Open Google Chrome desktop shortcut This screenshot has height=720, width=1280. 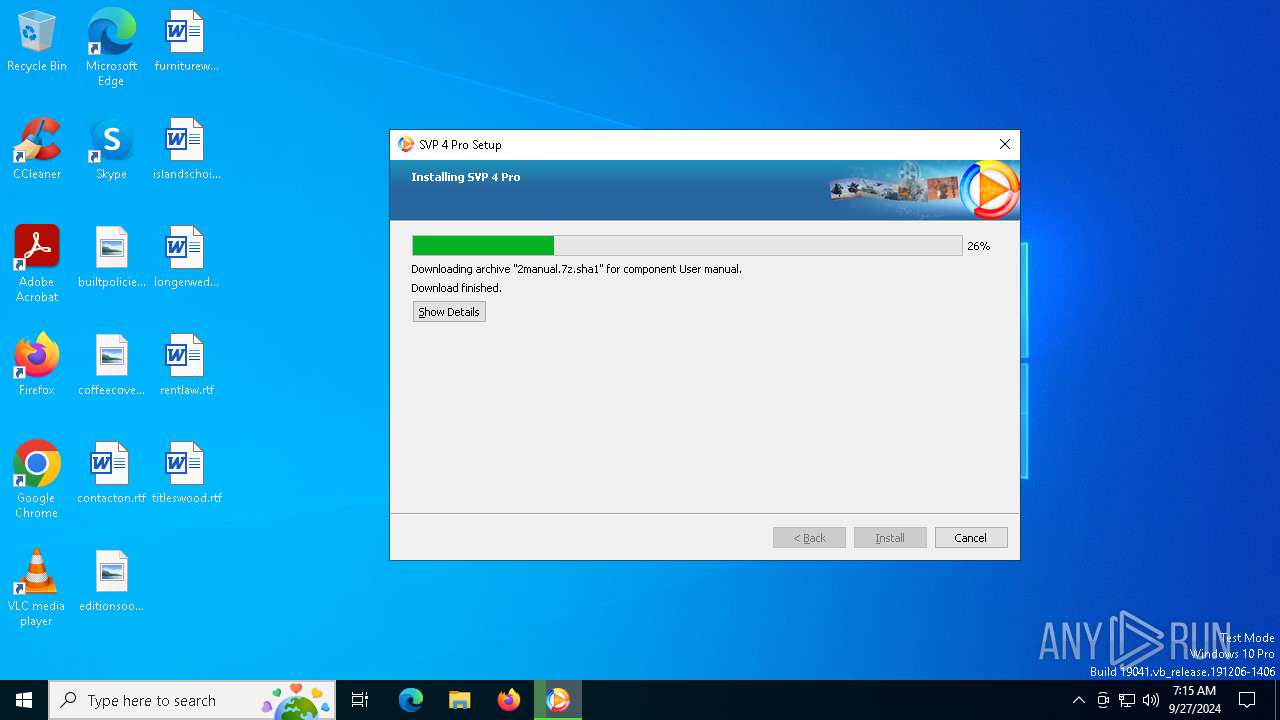37,480
